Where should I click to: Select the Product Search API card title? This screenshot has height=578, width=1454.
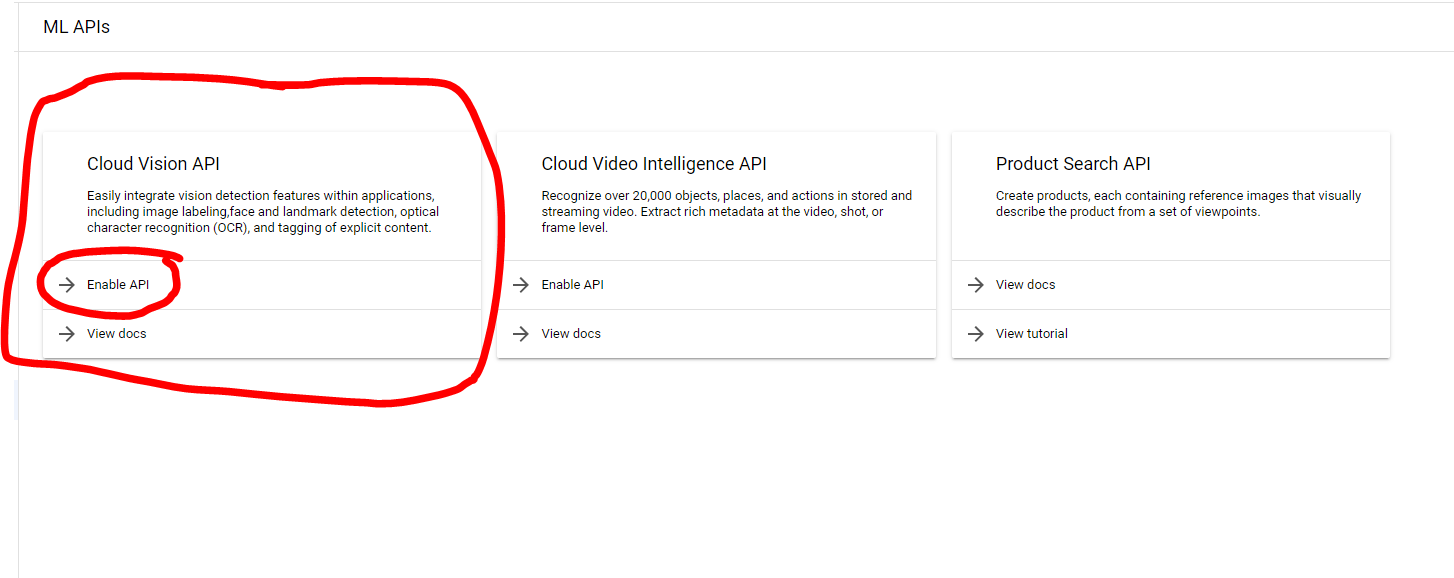[x=1073, y=164]
